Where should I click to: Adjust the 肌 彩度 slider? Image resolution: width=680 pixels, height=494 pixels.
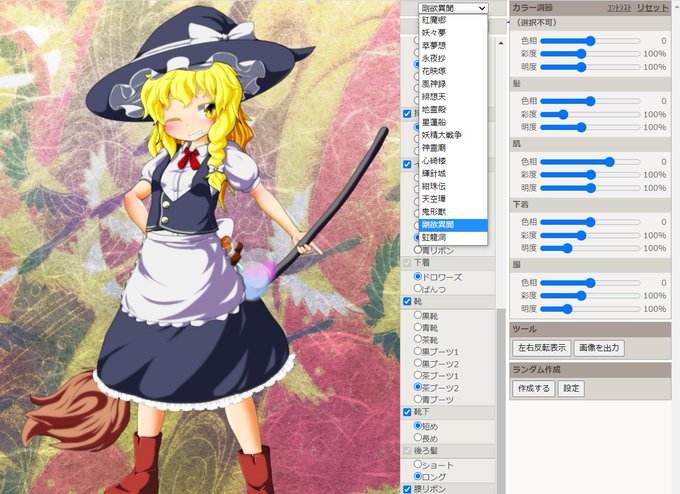point(590,175)
